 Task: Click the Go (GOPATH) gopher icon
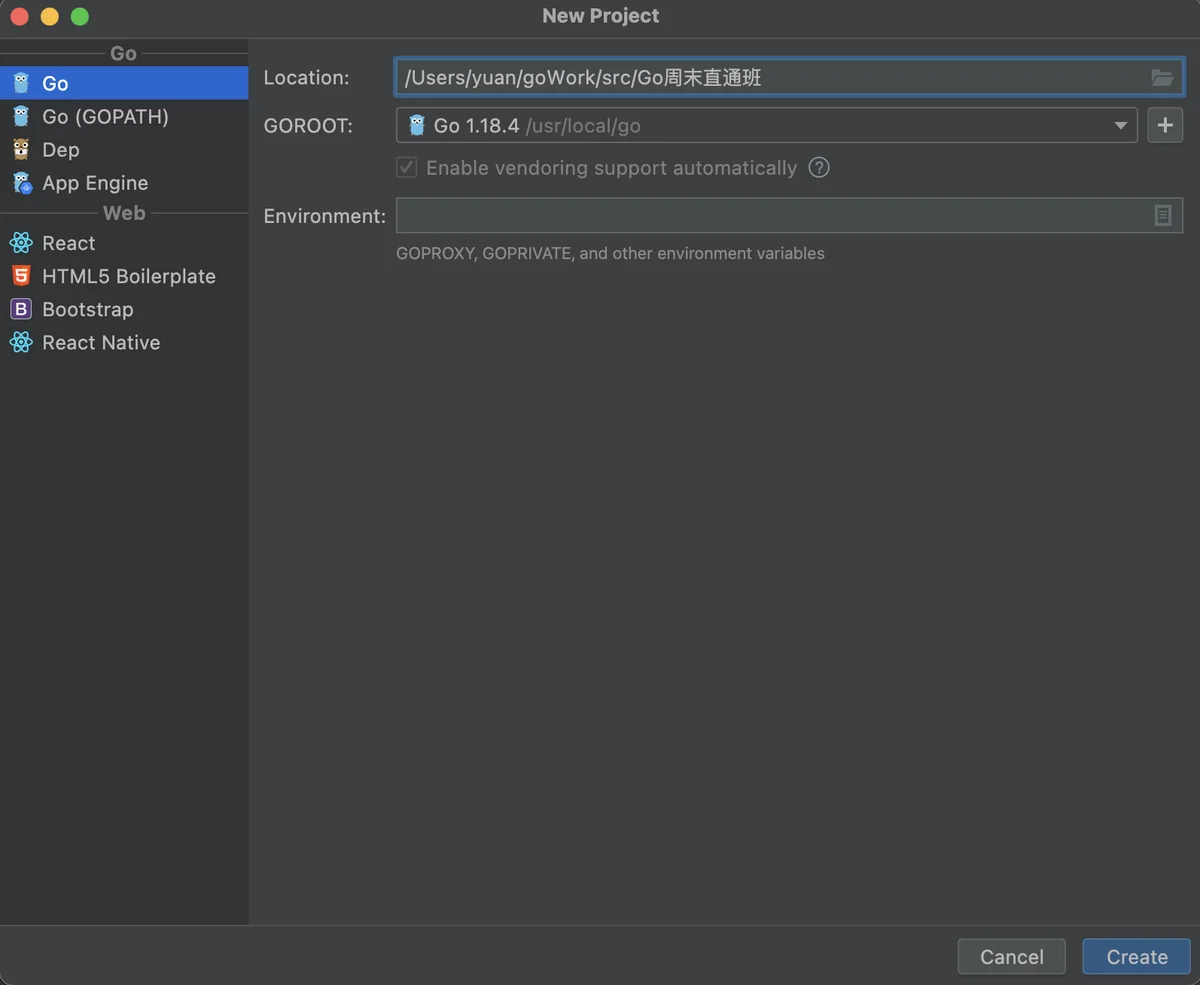(21, 116)
